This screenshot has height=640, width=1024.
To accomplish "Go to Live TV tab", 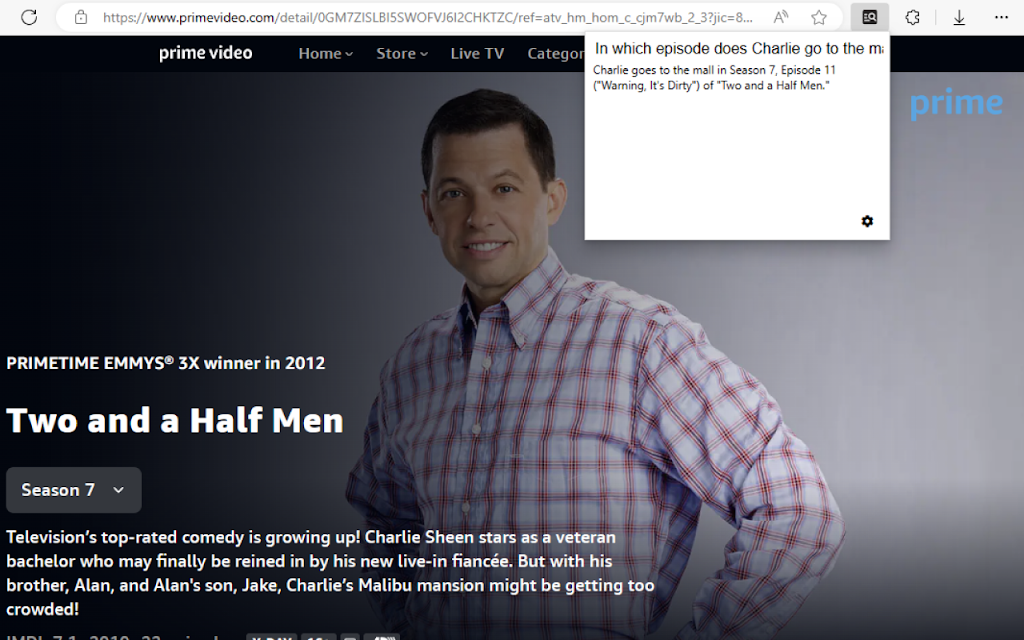I will (477, 54).
